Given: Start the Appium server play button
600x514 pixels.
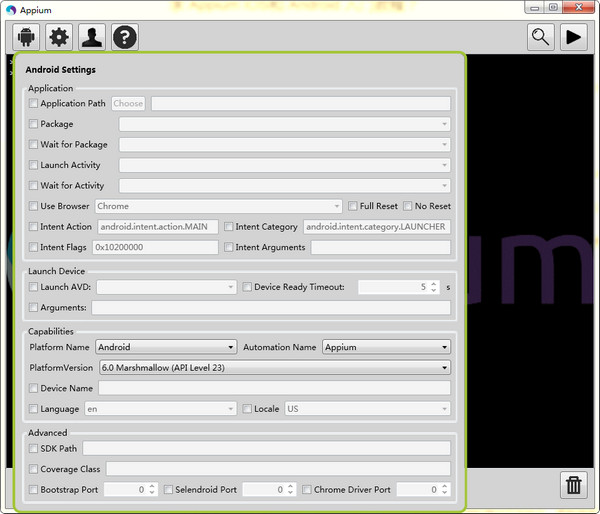Looking at the screenshot, I should [x=574, y=38].
